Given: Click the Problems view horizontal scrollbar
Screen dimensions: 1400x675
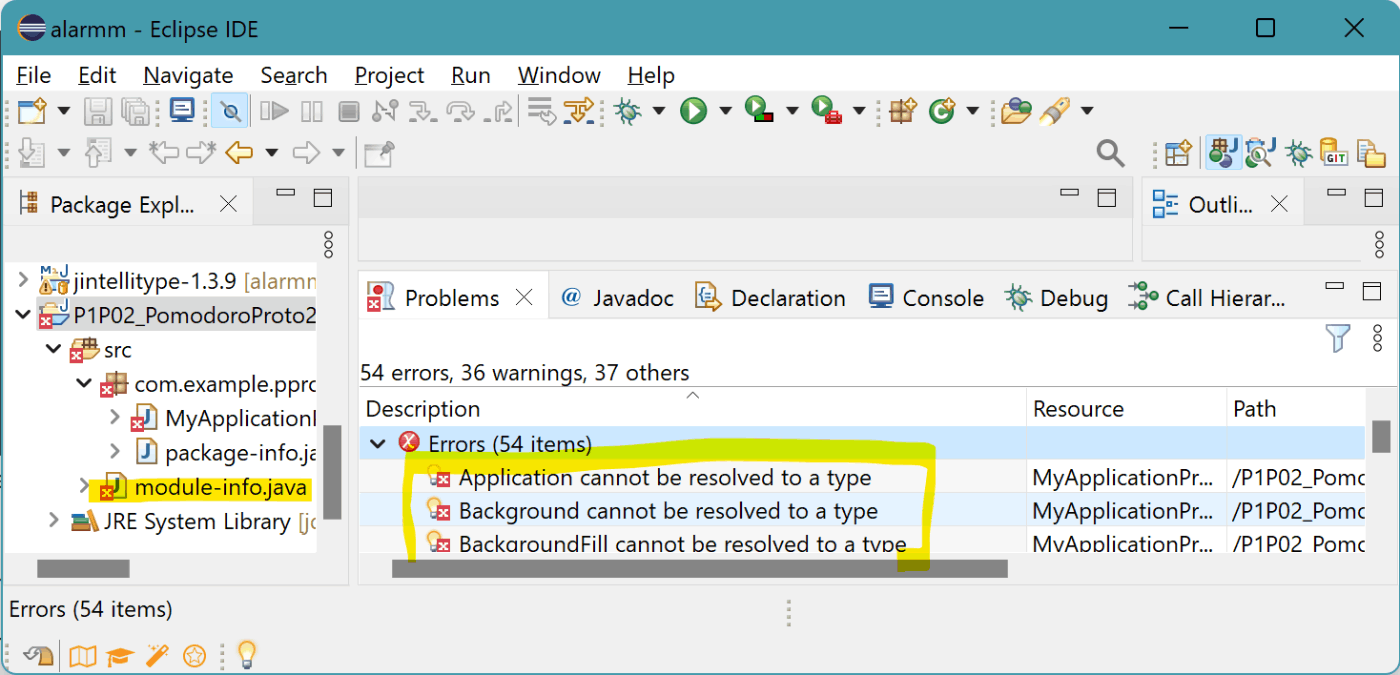Looking at the screenshot, I should tap(700, 568).
